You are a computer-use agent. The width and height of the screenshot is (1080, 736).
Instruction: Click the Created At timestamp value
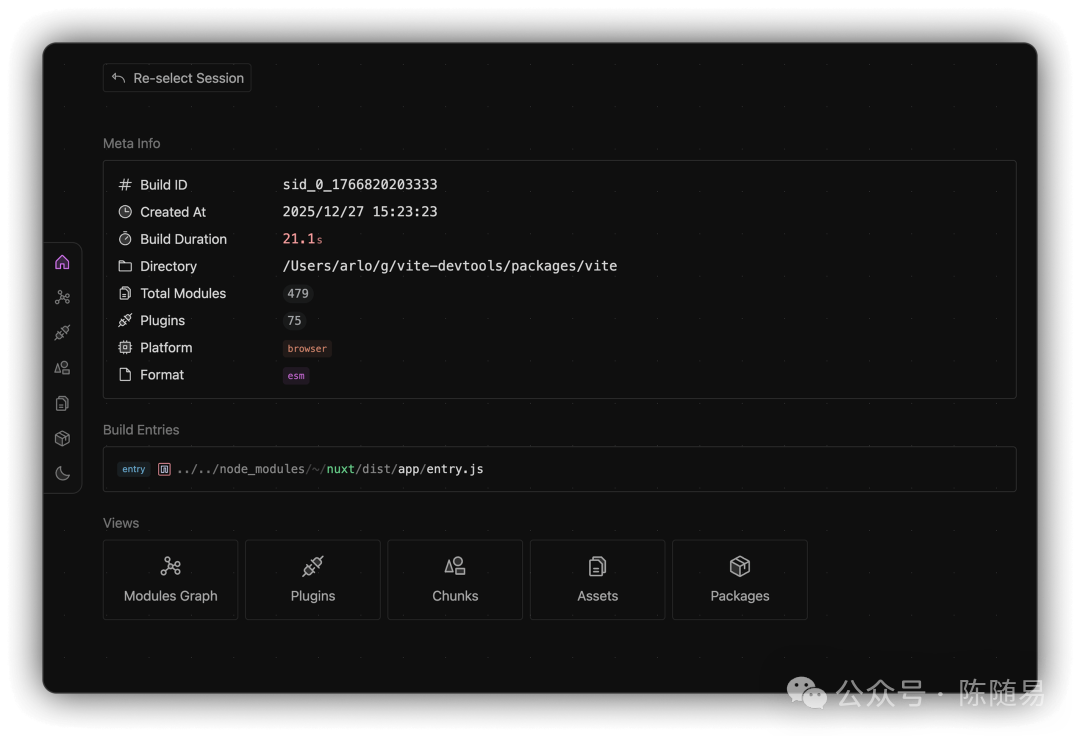[360, 211]
